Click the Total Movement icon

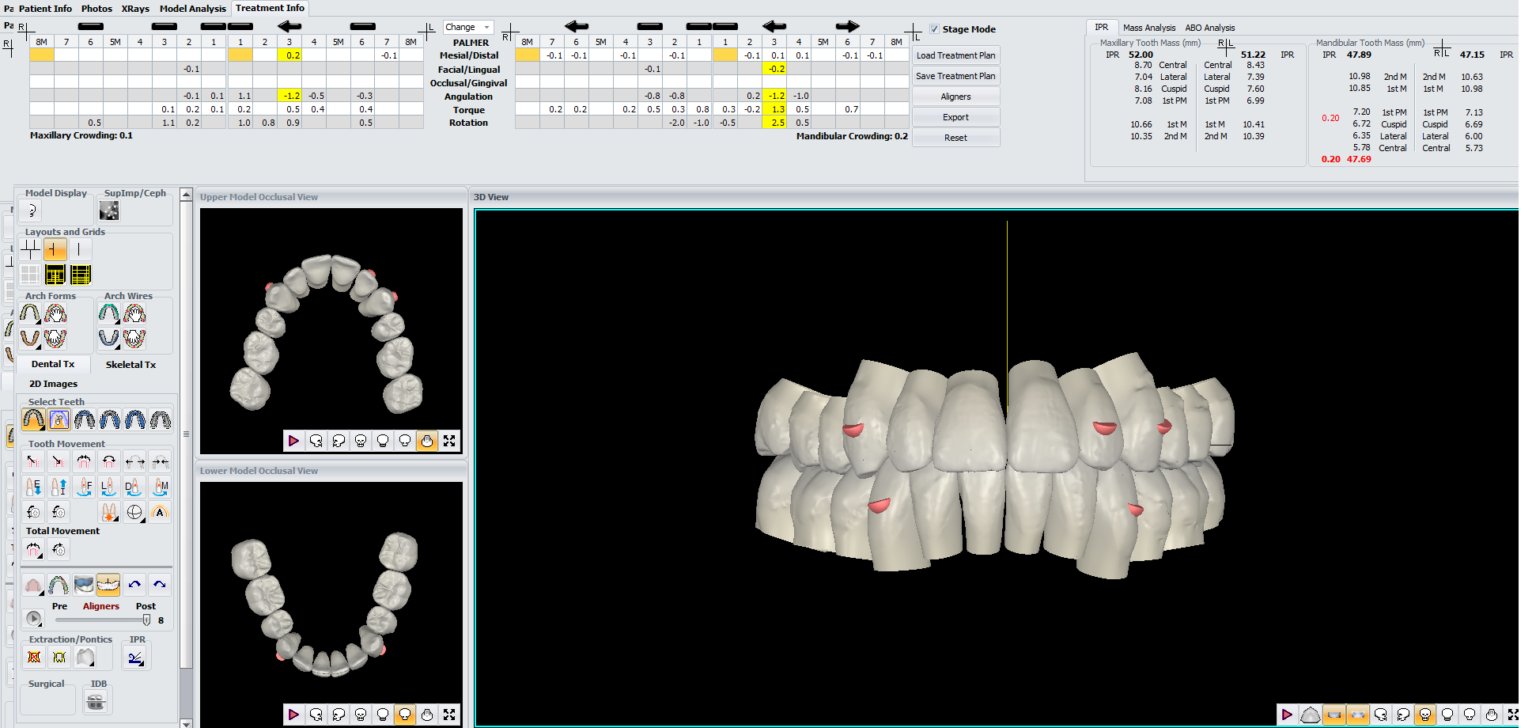(33, 548)
